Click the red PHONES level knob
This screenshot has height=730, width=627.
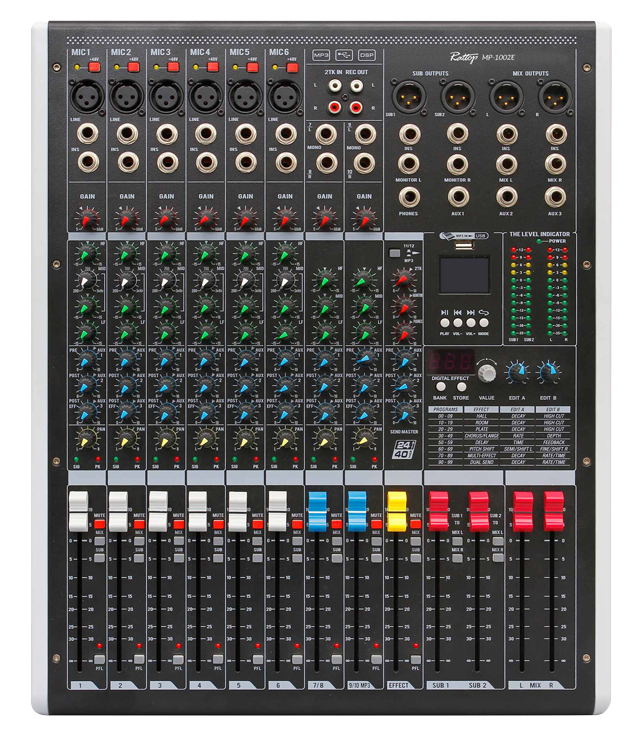403,332
